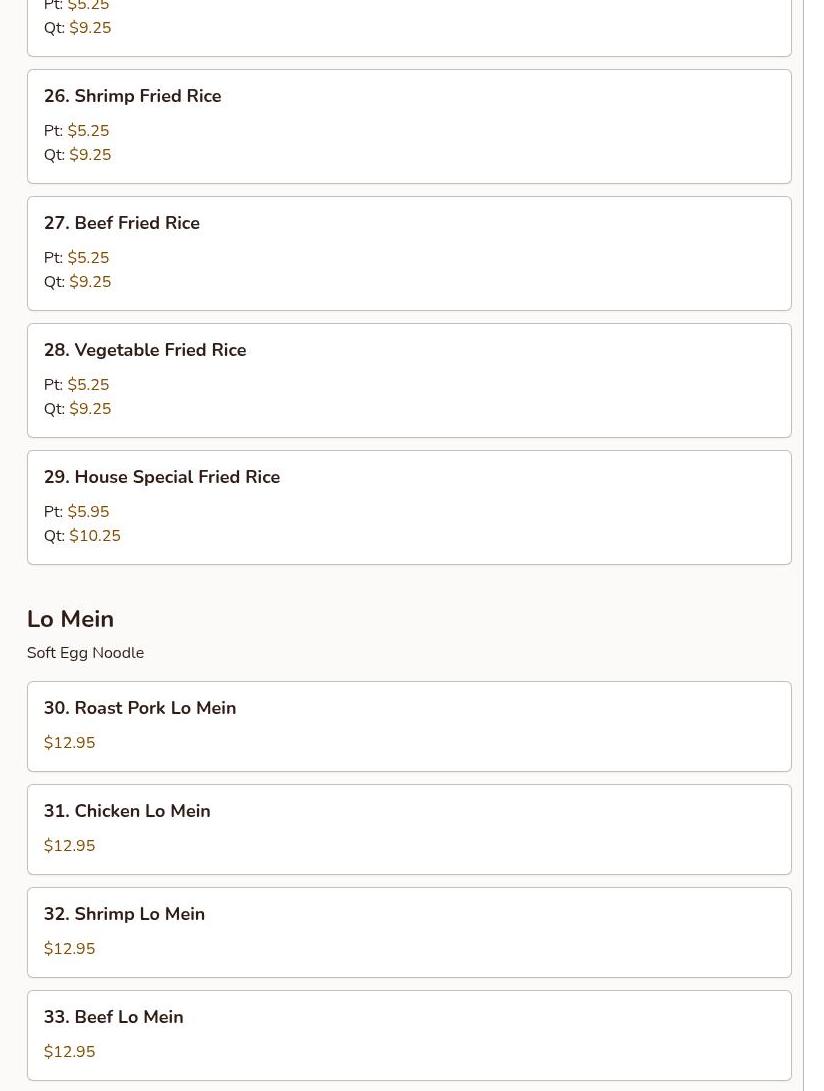Choose 32. Shrimp Lo Mein

[124, 914]
